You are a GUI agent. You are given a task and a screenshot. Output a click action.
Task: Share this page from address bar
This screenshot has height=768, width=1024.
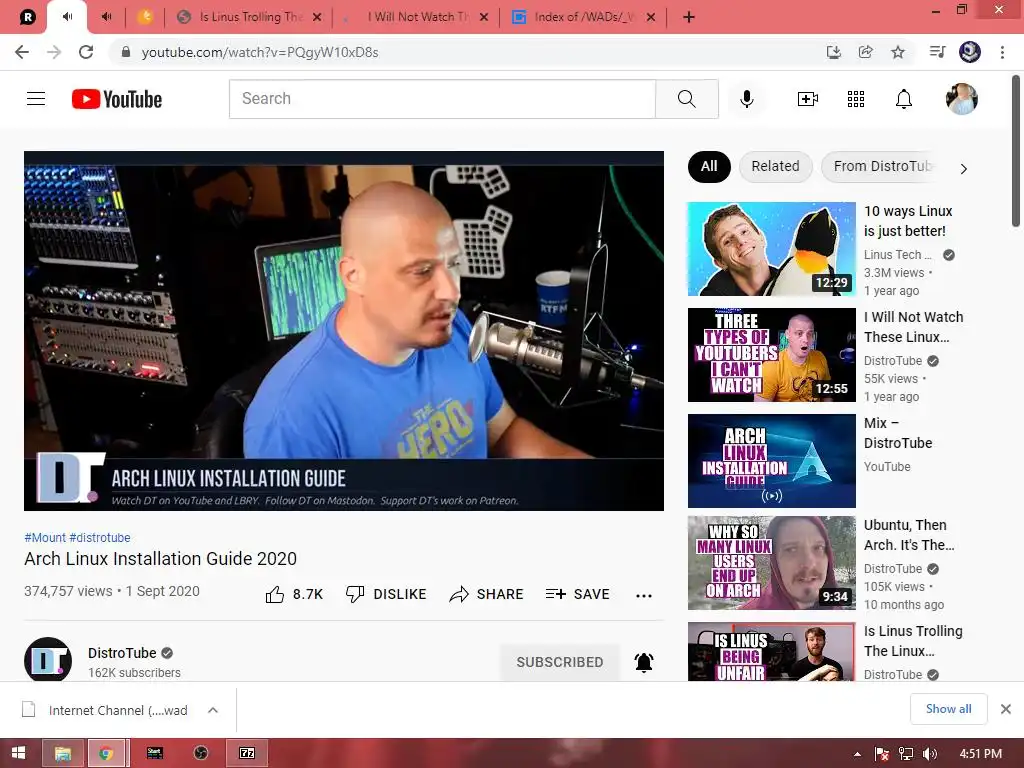pos(865,52)
